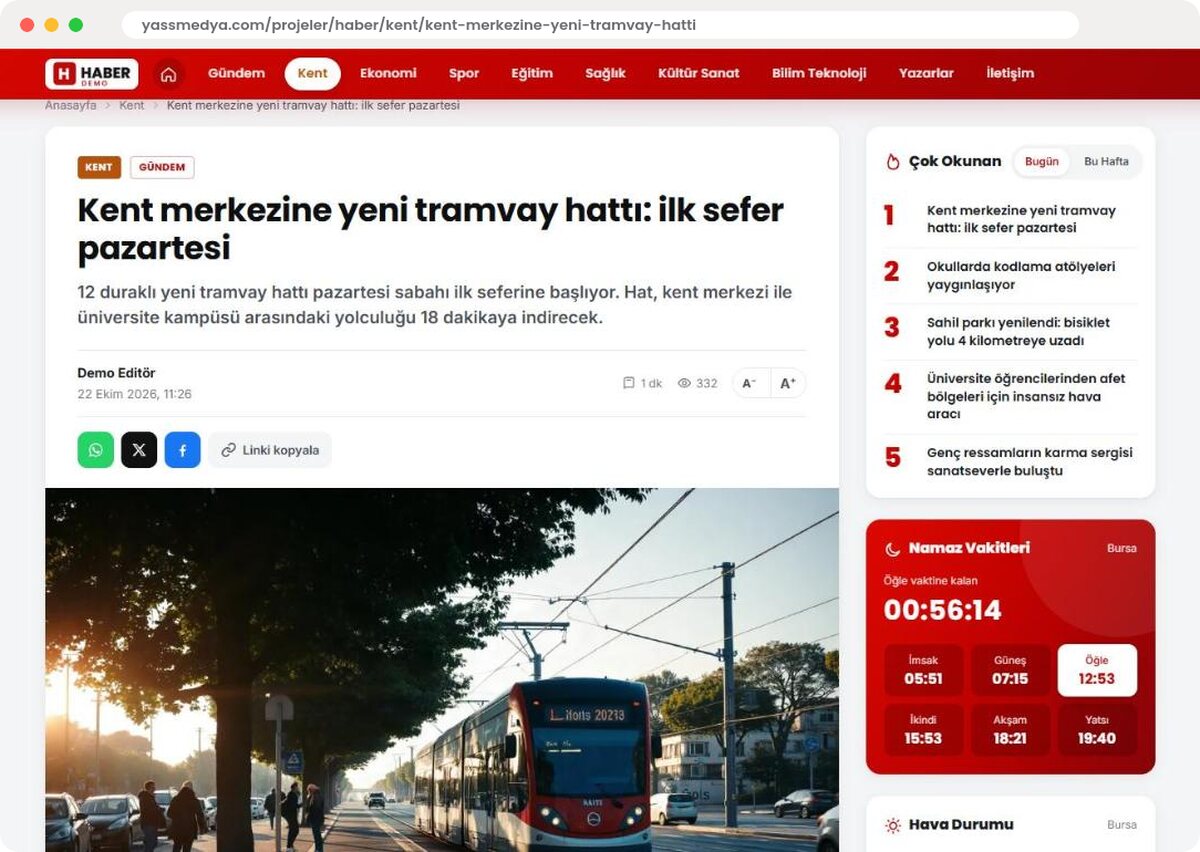Click the article date 22 Ekim 2026
This screenshot has width=1200, height=852.
click(x=135, y=395)
